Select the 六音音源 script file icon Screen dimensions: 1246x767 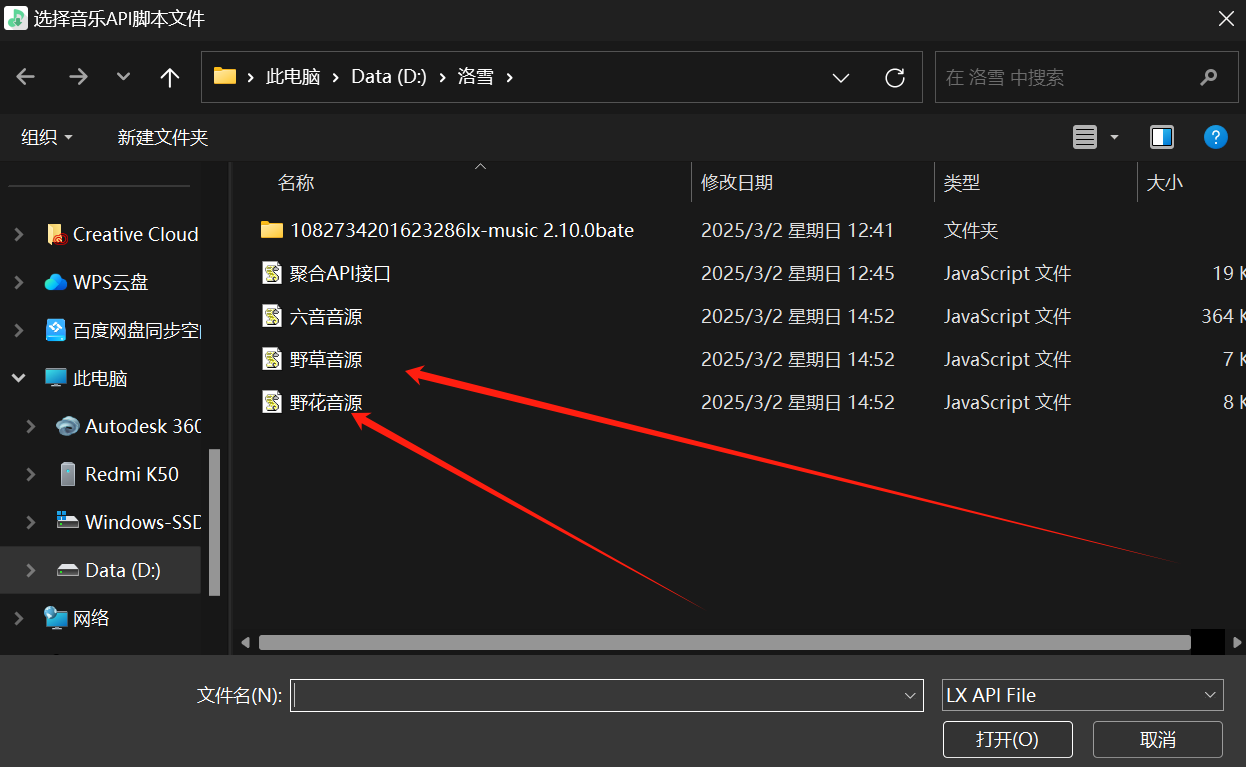tap(272, 316)
